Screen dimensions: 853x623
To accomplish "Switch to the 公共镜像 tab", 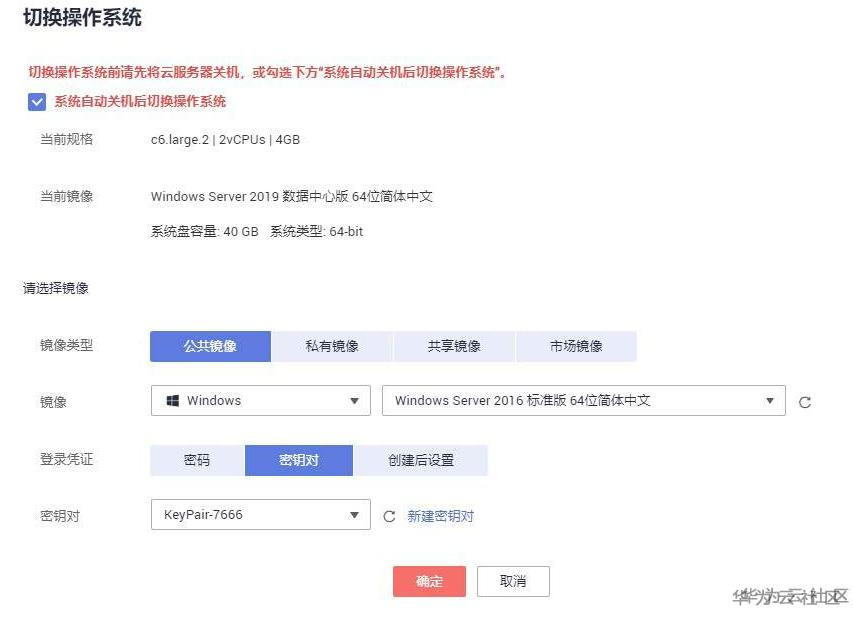I will pos(210,346).
